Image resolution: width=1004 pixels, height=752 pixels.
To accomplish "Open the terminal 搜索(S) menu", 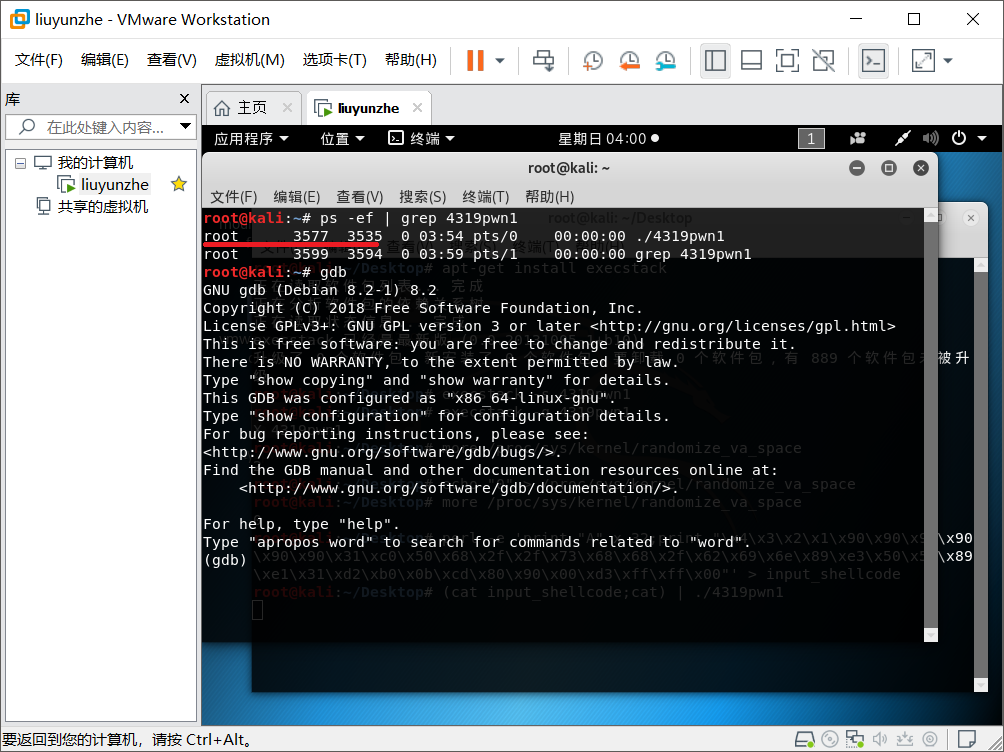I will 423,196.
